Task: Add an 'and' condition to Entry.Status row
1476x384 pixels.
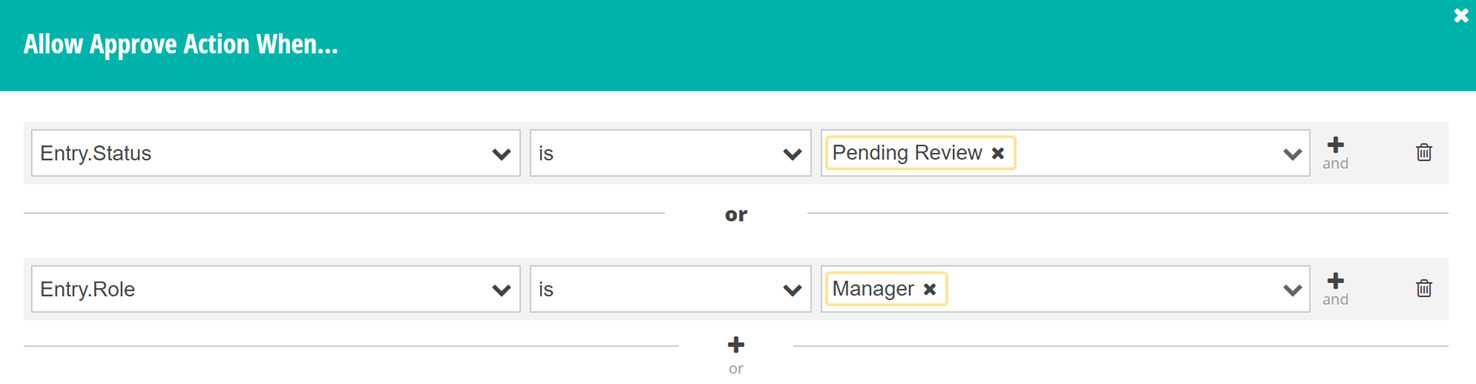Action: coord(1335,152)
